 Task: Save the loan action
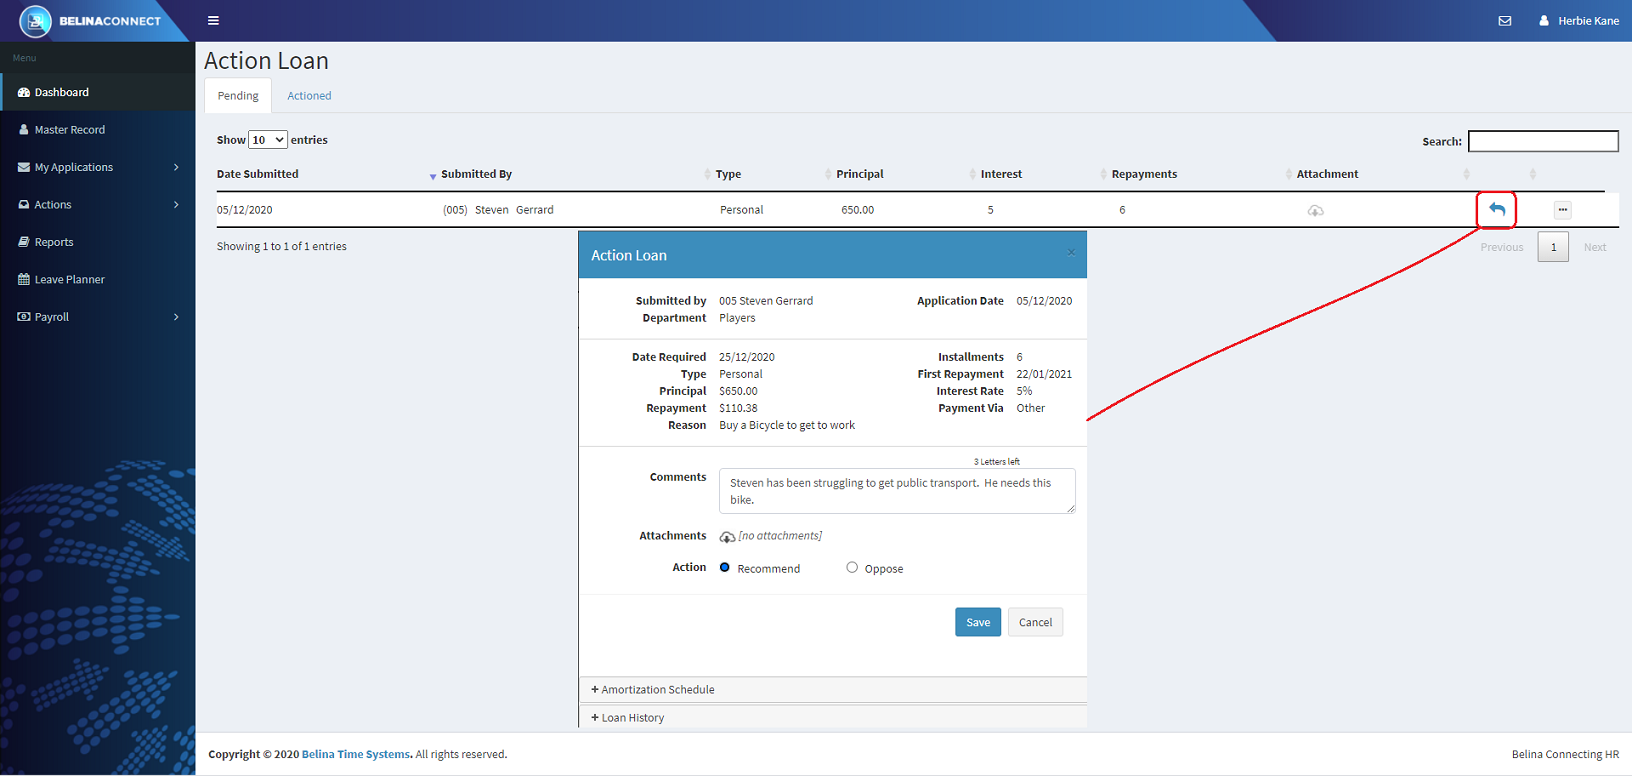coord(978,622)
